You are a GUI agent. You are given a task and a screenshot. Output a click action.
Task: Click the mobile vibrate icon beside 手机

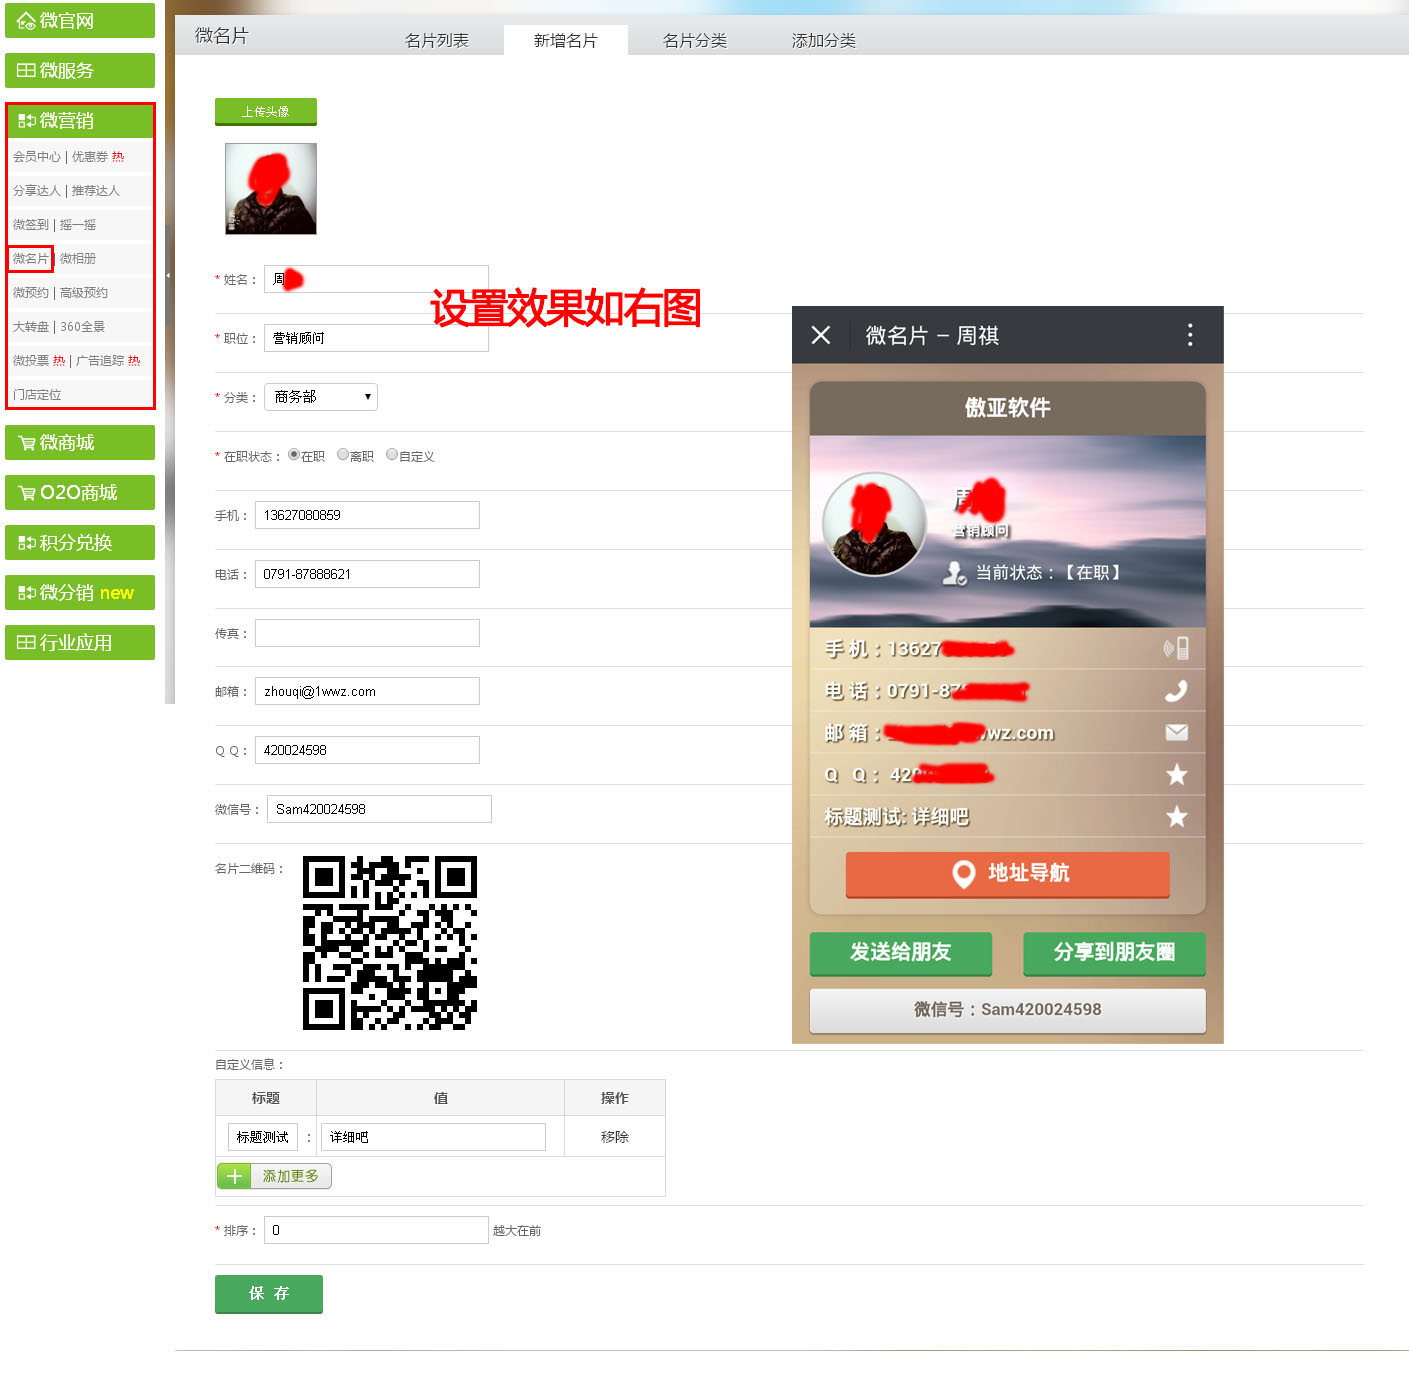pyautogui.click(x=1176, y=649)
